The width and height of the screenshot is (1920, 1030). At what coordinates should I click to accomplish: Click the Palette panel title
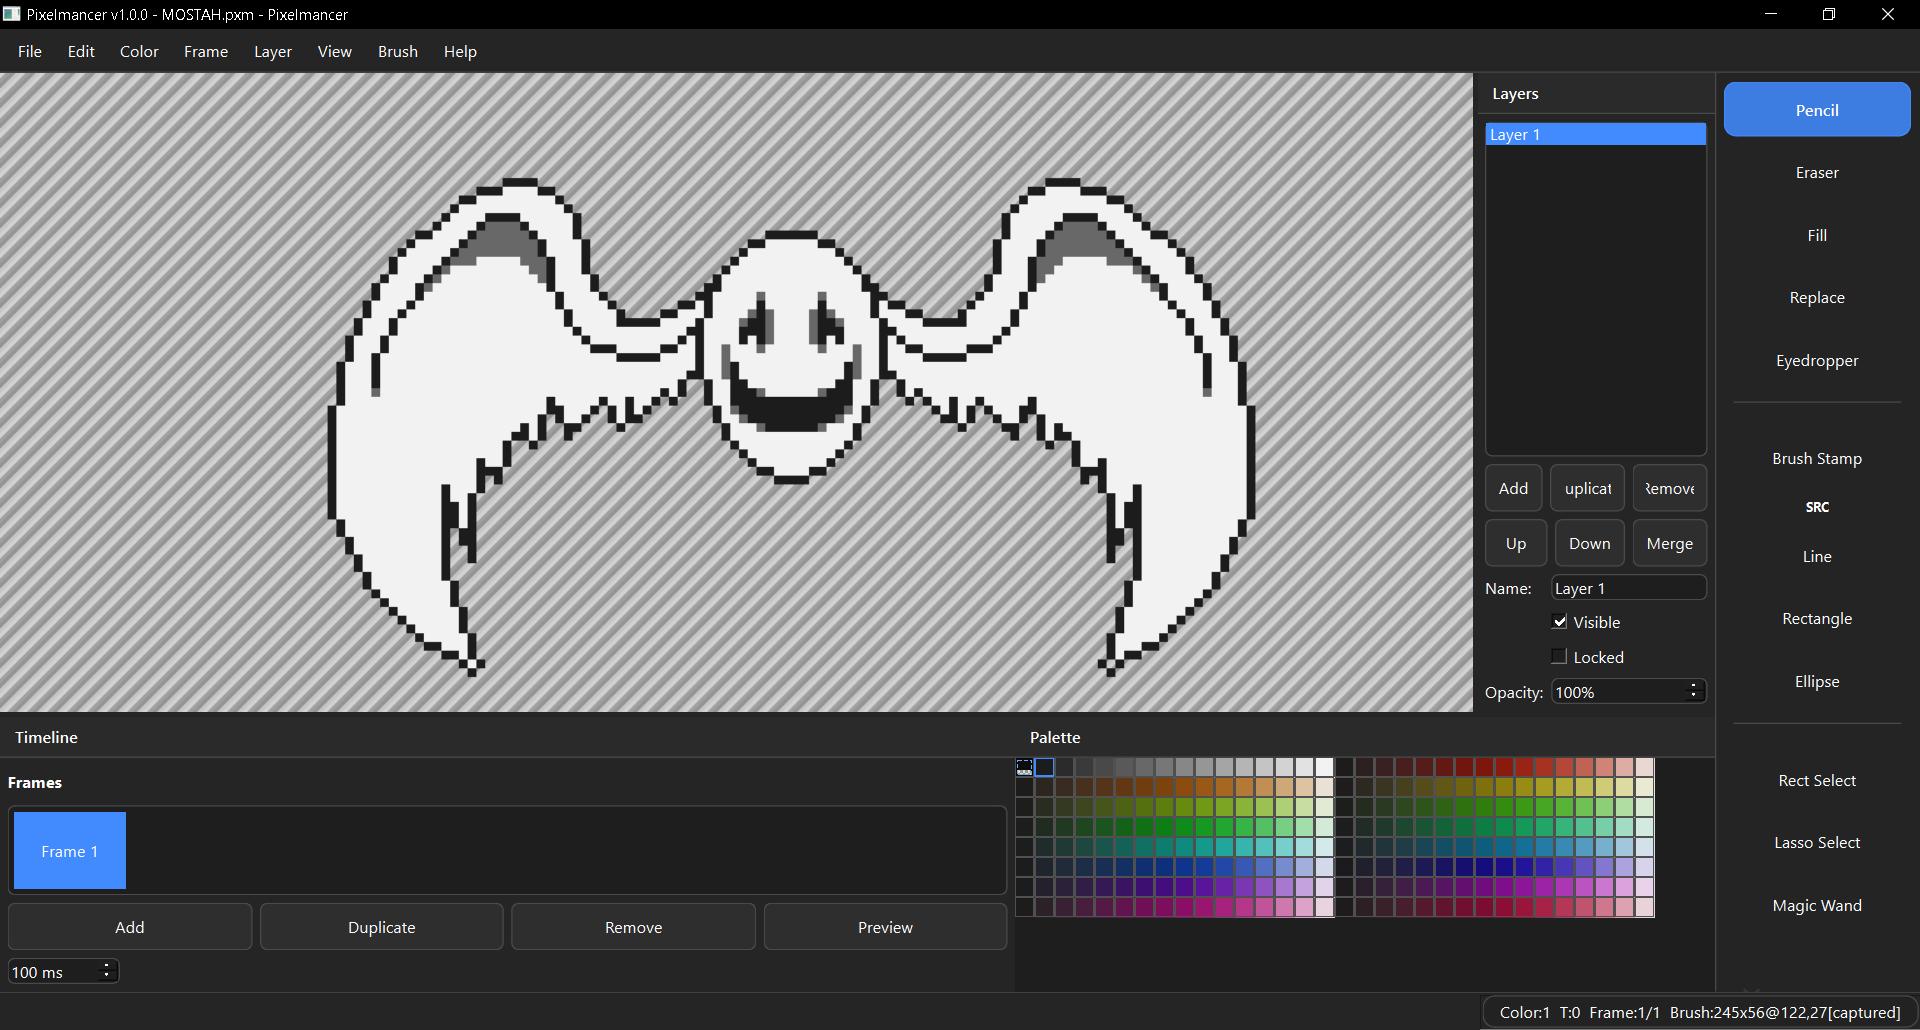point(1055,737)
